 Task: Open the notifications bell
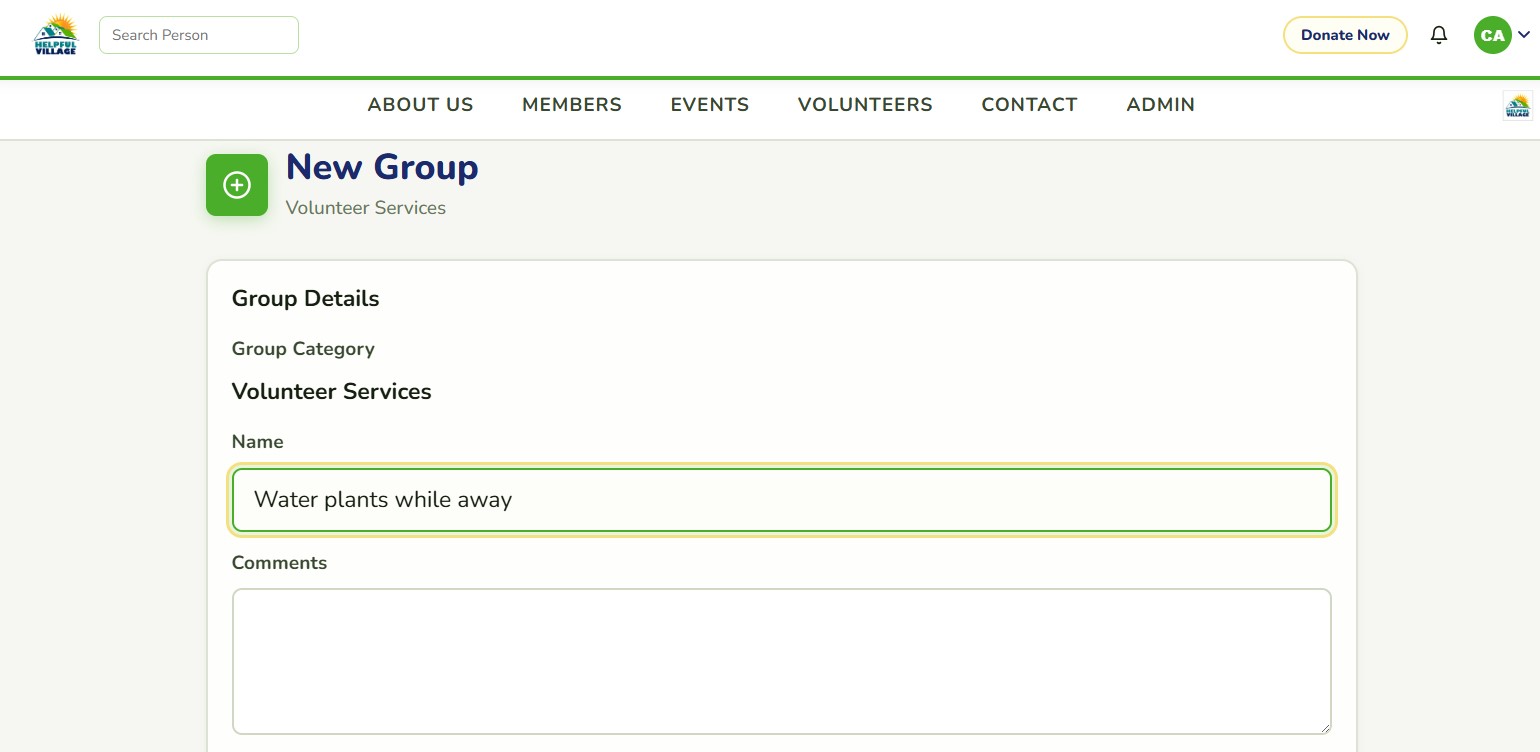coord(1439,35)
